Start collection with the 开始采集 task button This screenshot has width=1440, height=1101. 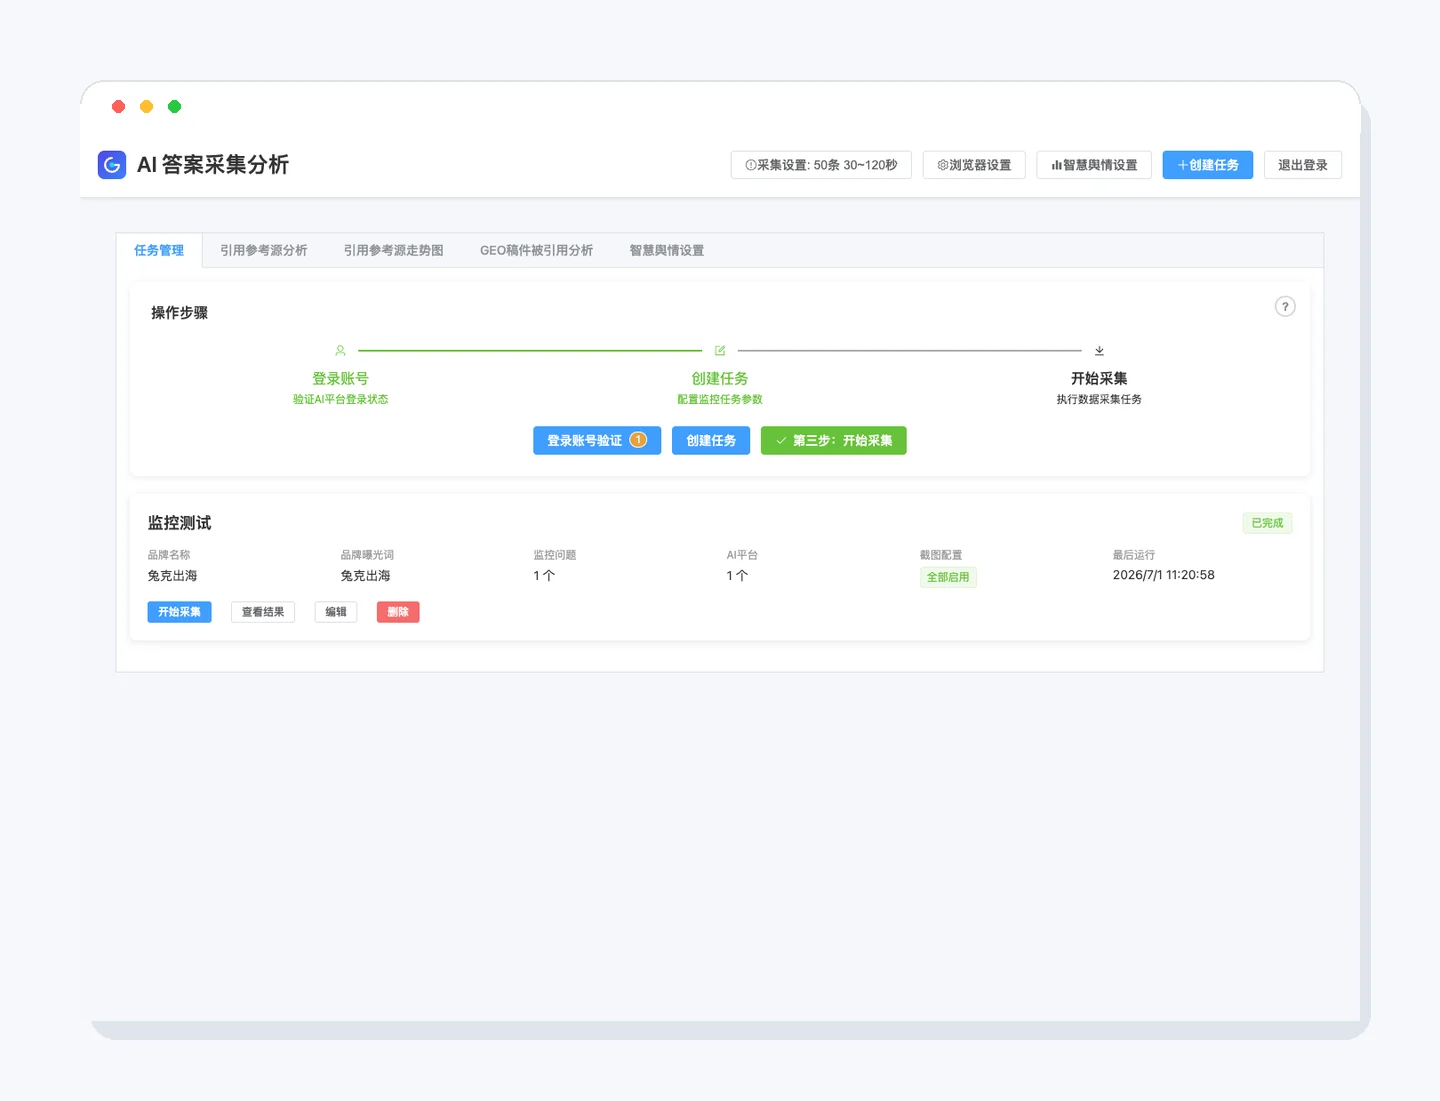(x=179, y=612)
